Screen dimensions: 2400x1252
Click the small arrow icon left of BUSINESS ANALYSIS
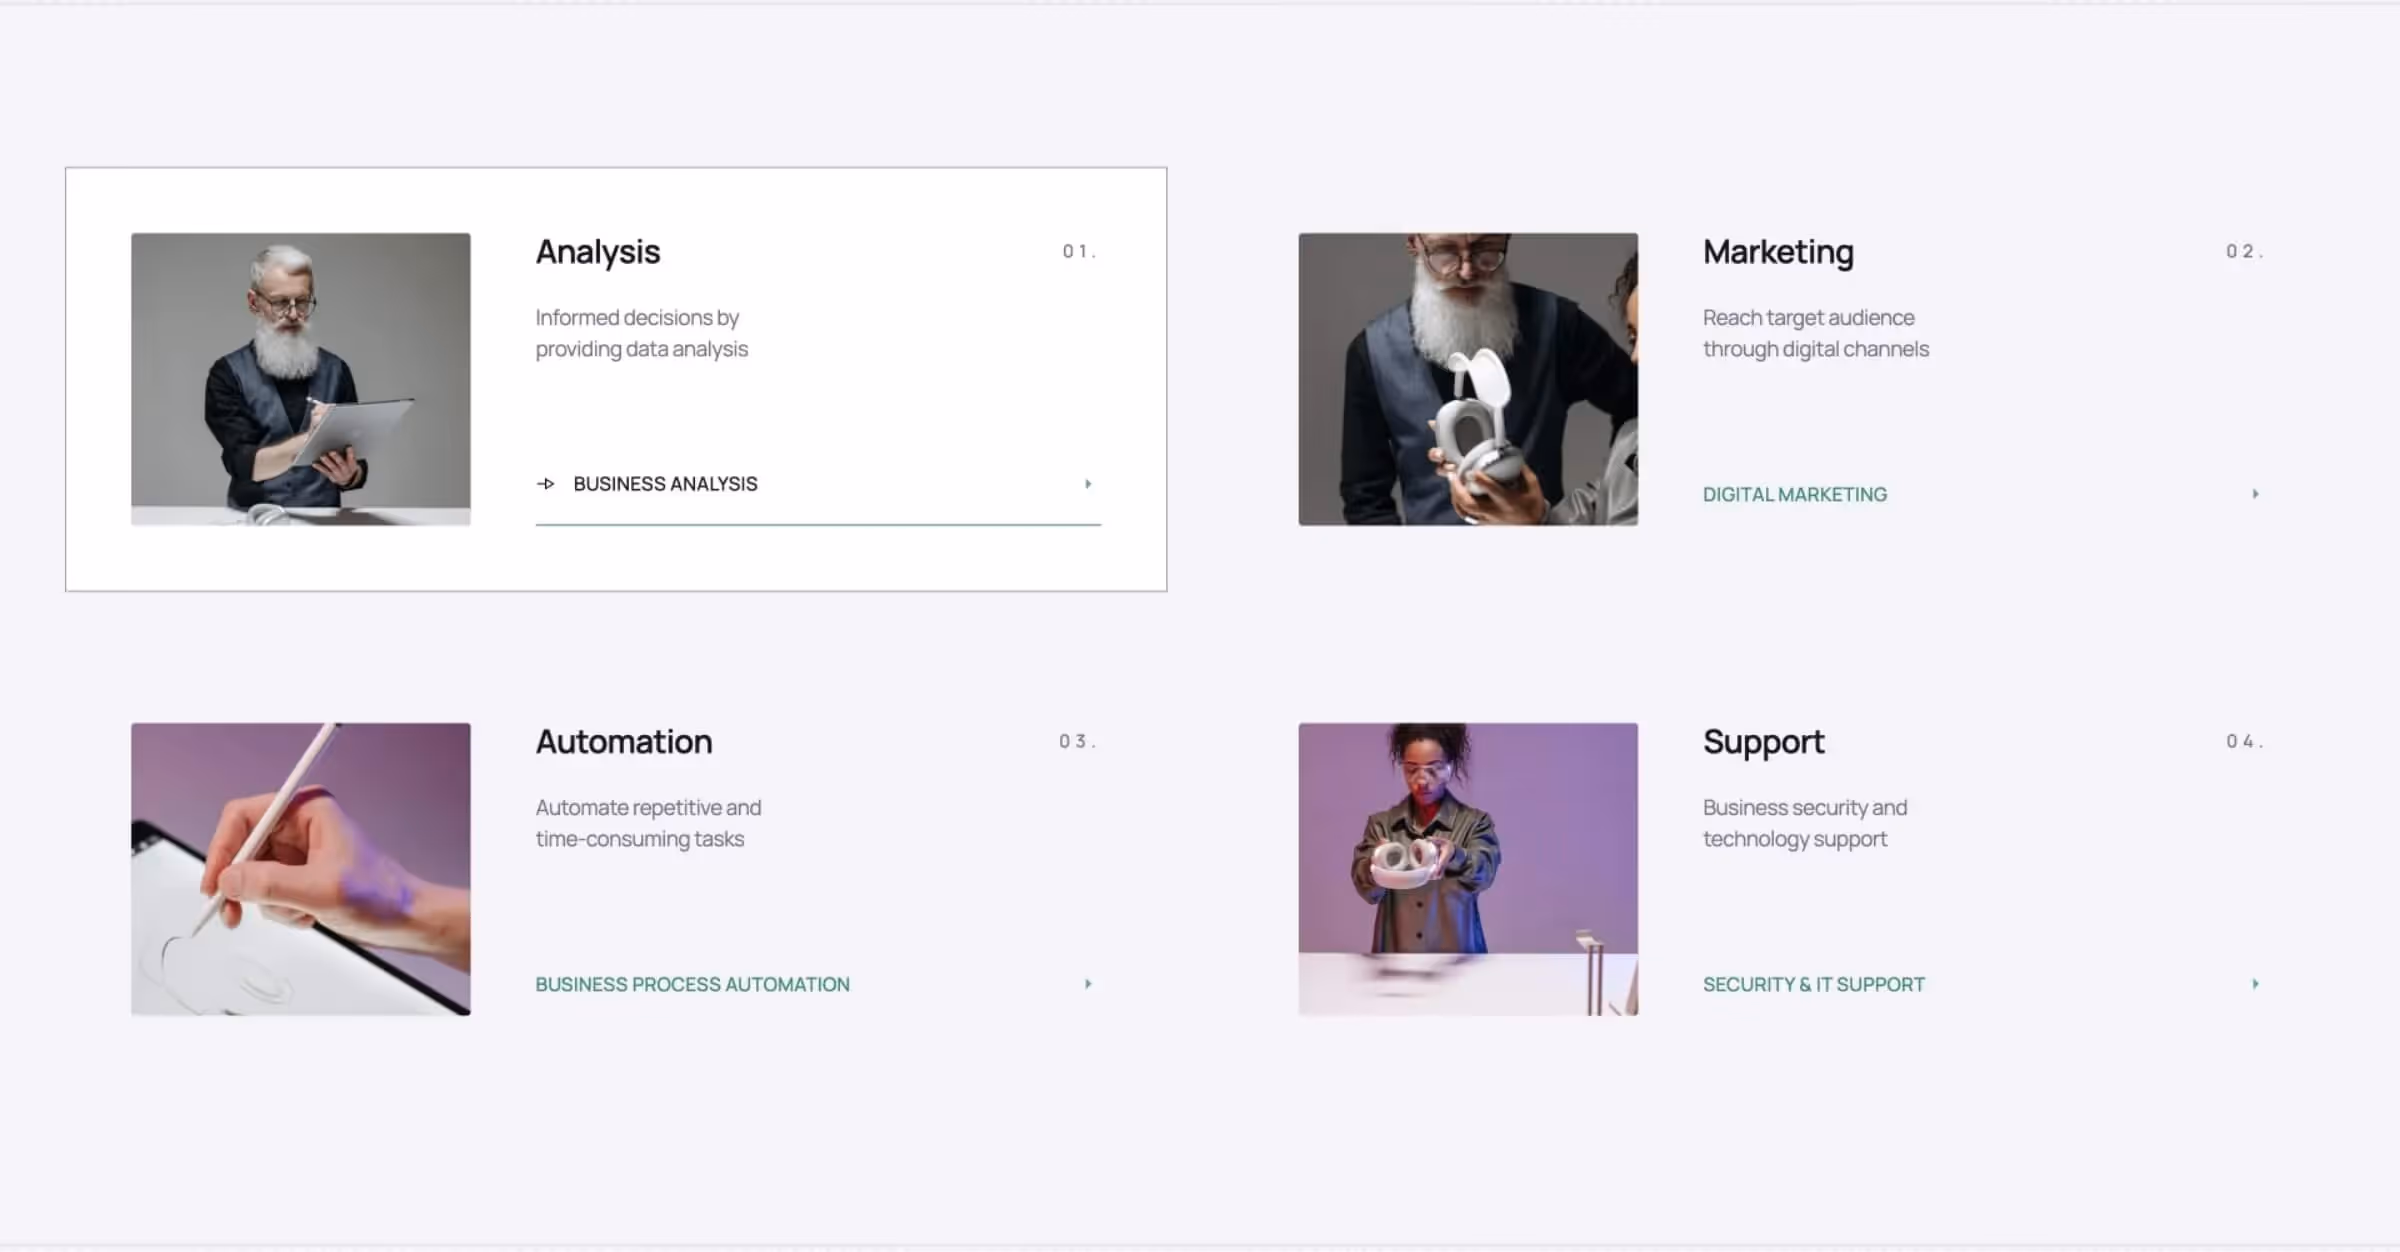(x=546, y=484)
